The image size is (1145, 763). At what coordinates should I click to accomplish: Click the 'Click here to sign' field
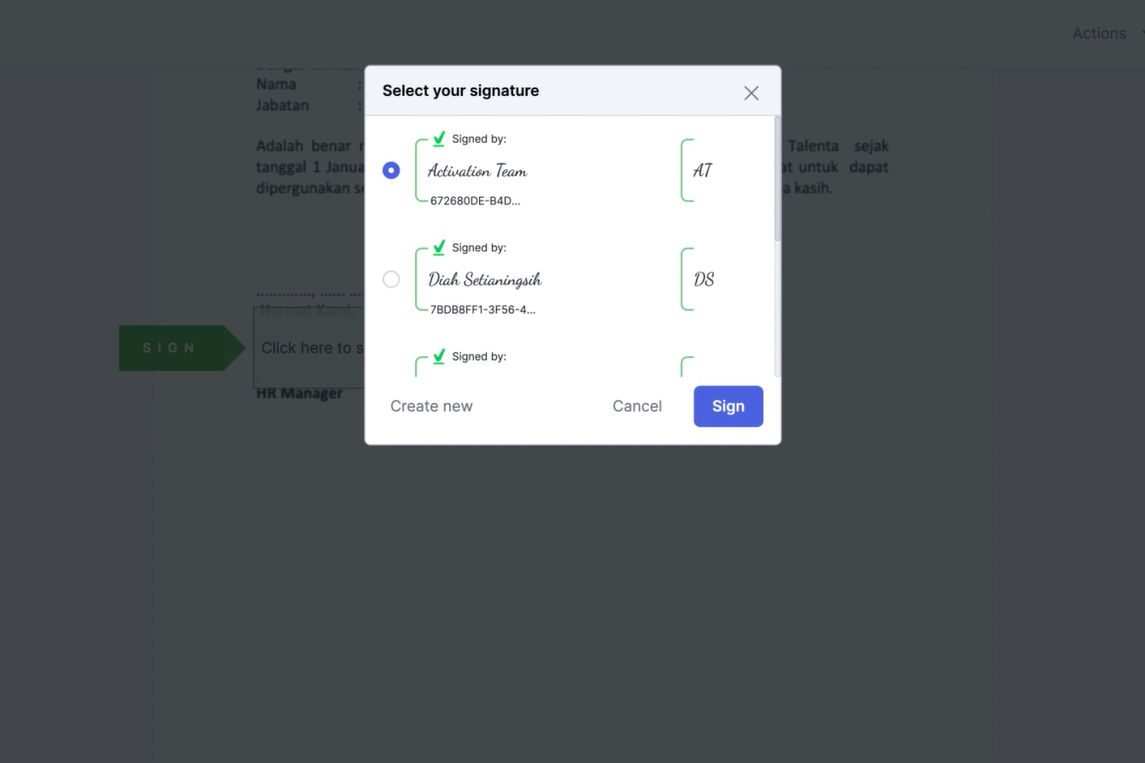click(310, 348)
